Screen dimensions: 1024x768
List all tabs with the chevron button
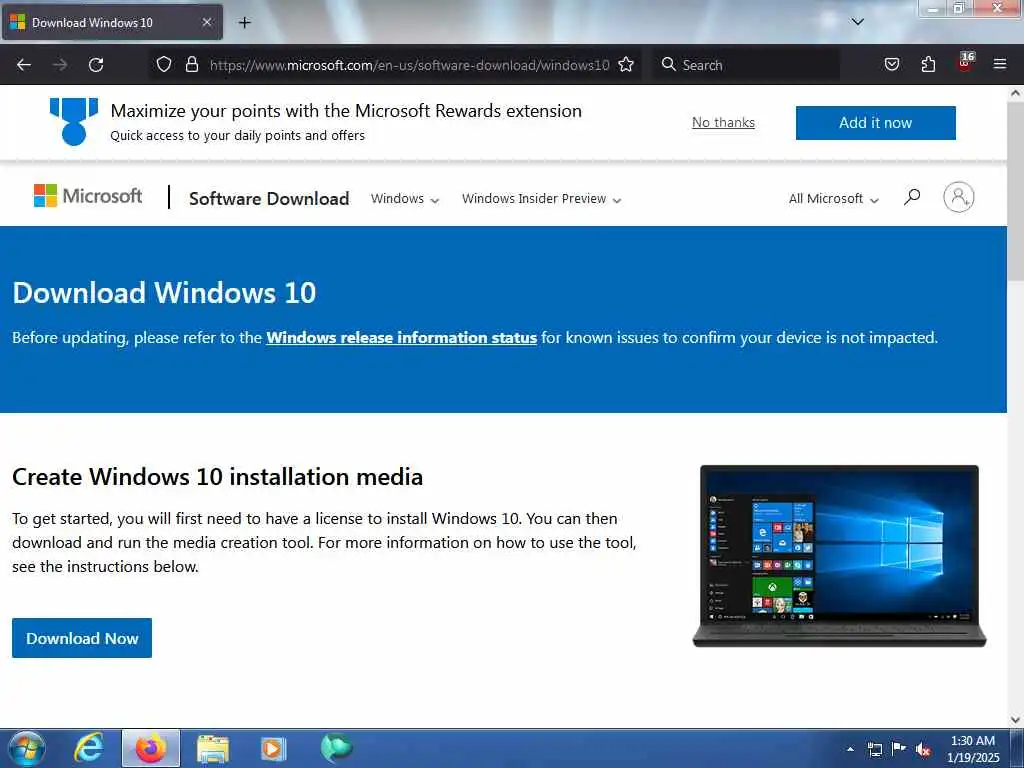(857, 22)
